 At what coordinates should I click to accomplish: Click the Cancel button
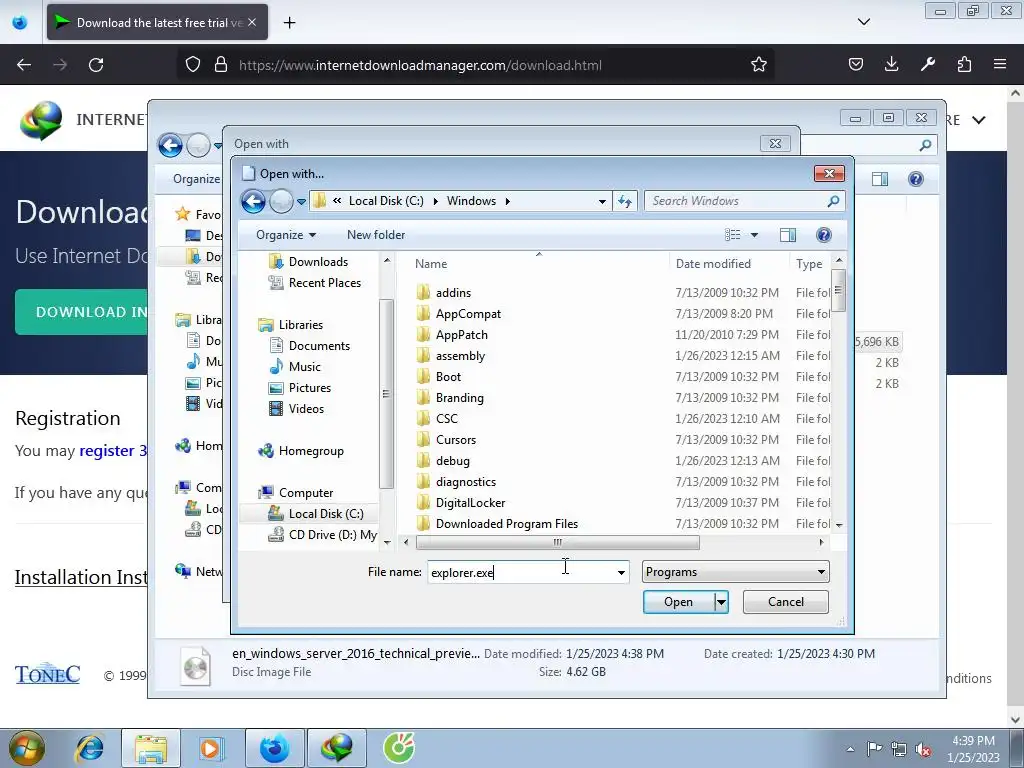pos(786,602)
